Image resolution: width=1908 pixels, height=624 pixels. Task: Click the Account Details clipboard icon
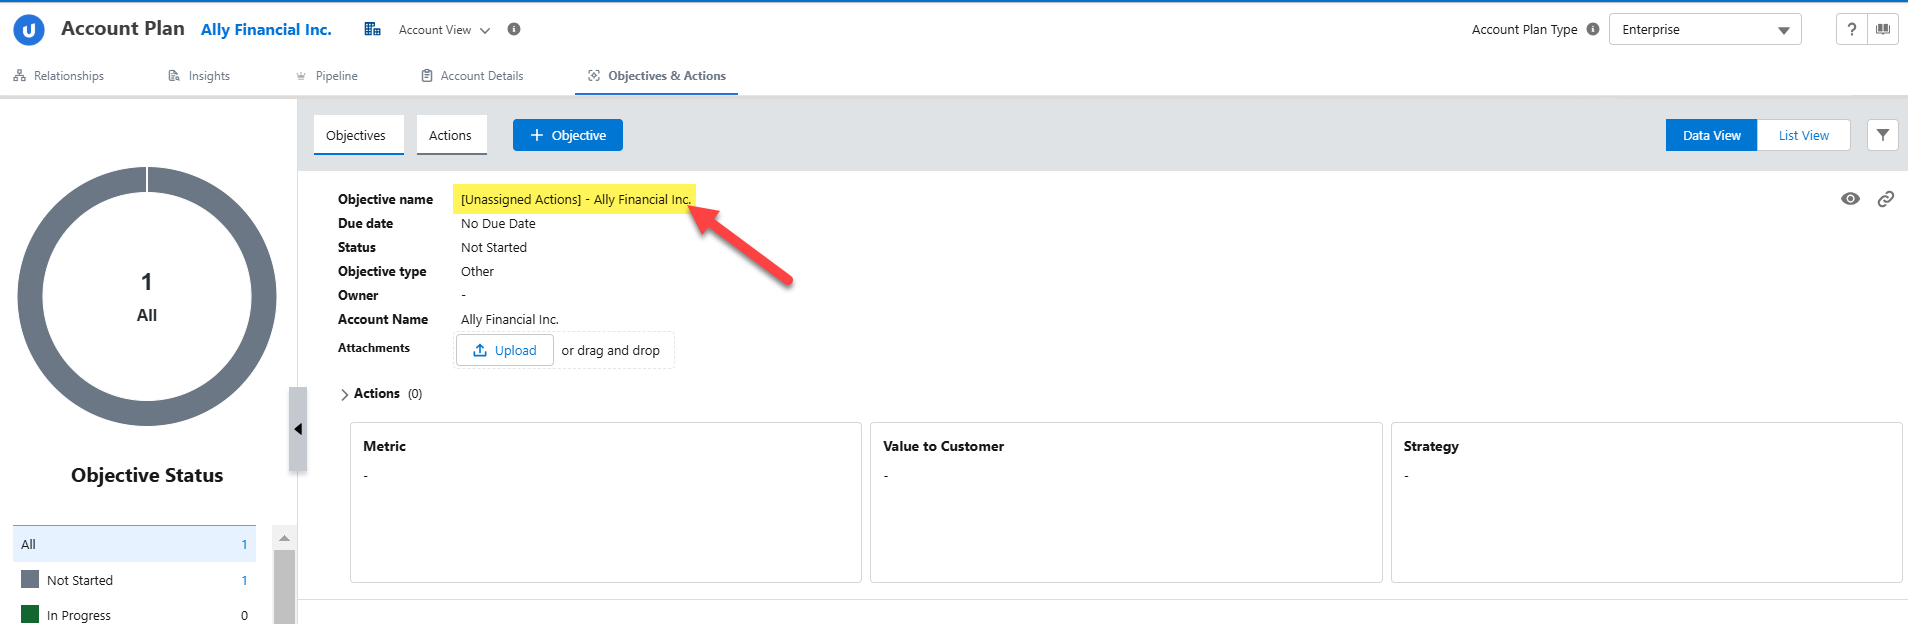coord(427,76)
